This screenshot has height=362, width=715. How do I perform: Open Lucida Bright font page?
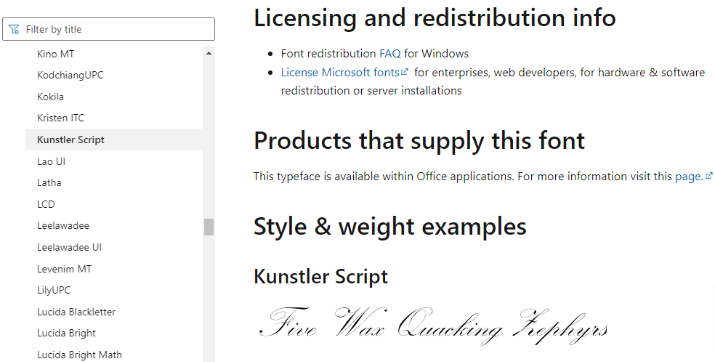tap(67, 333)
